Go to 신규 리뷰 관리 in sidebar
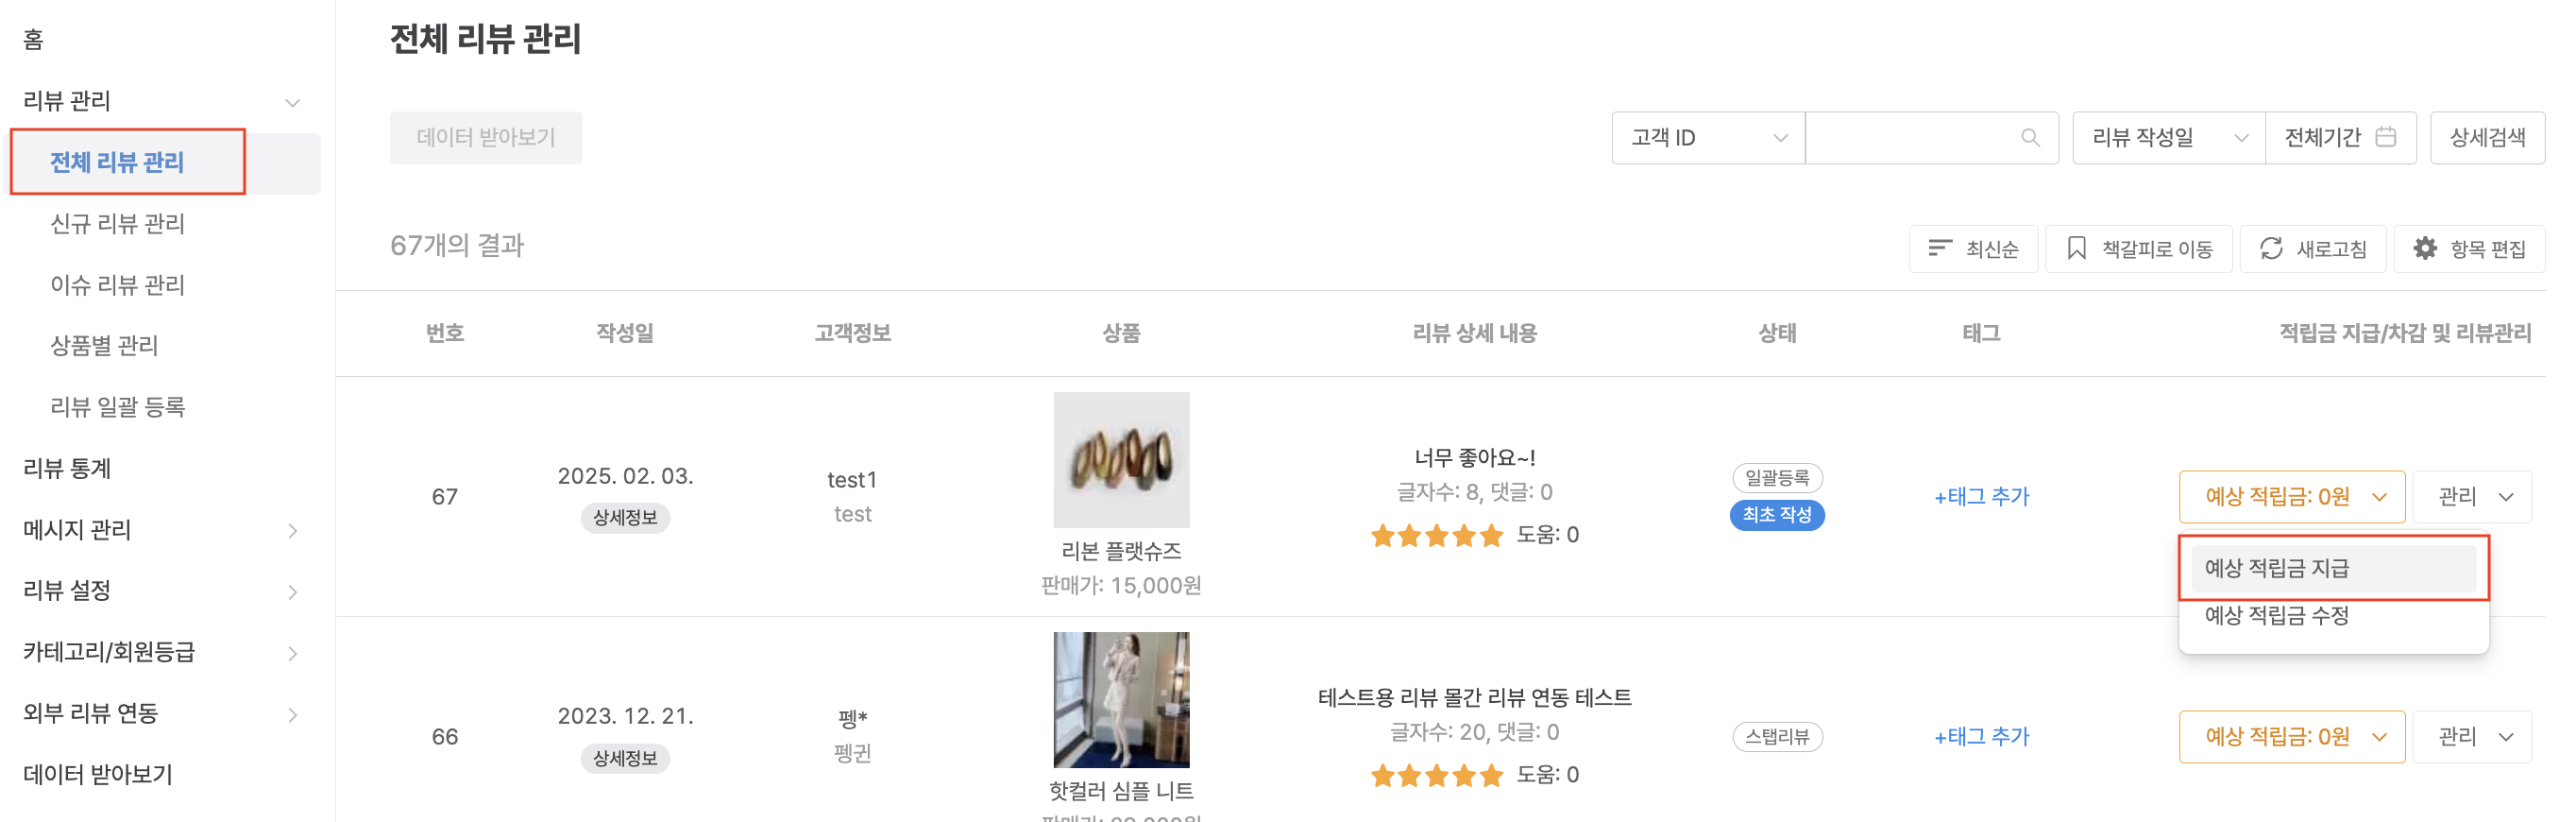 (118, 224)
